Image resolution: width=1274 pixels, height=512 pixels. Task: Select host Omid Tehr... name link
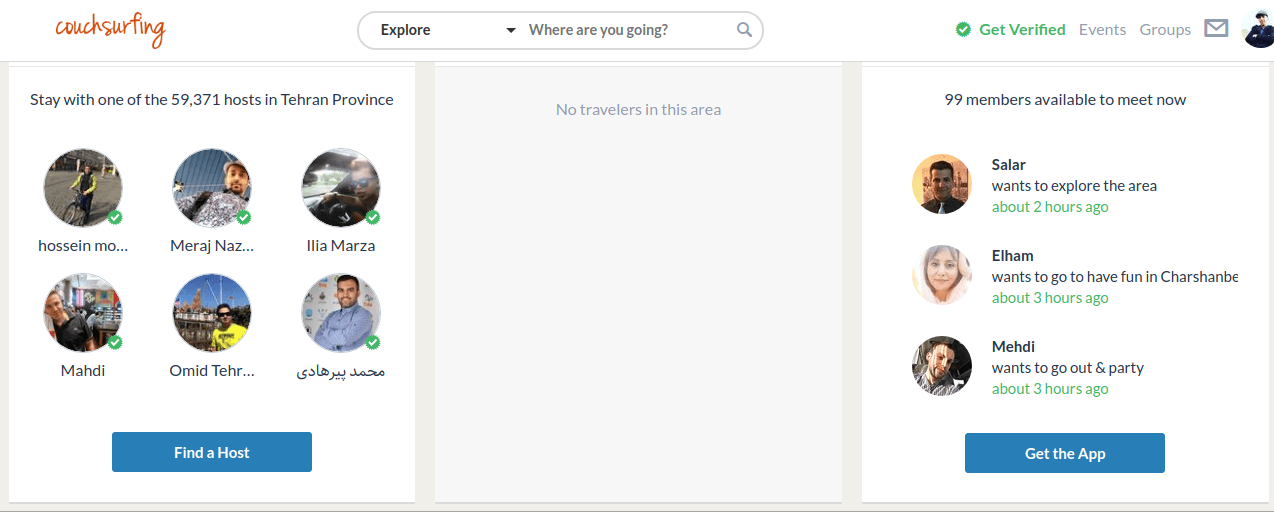pos(212,371)
